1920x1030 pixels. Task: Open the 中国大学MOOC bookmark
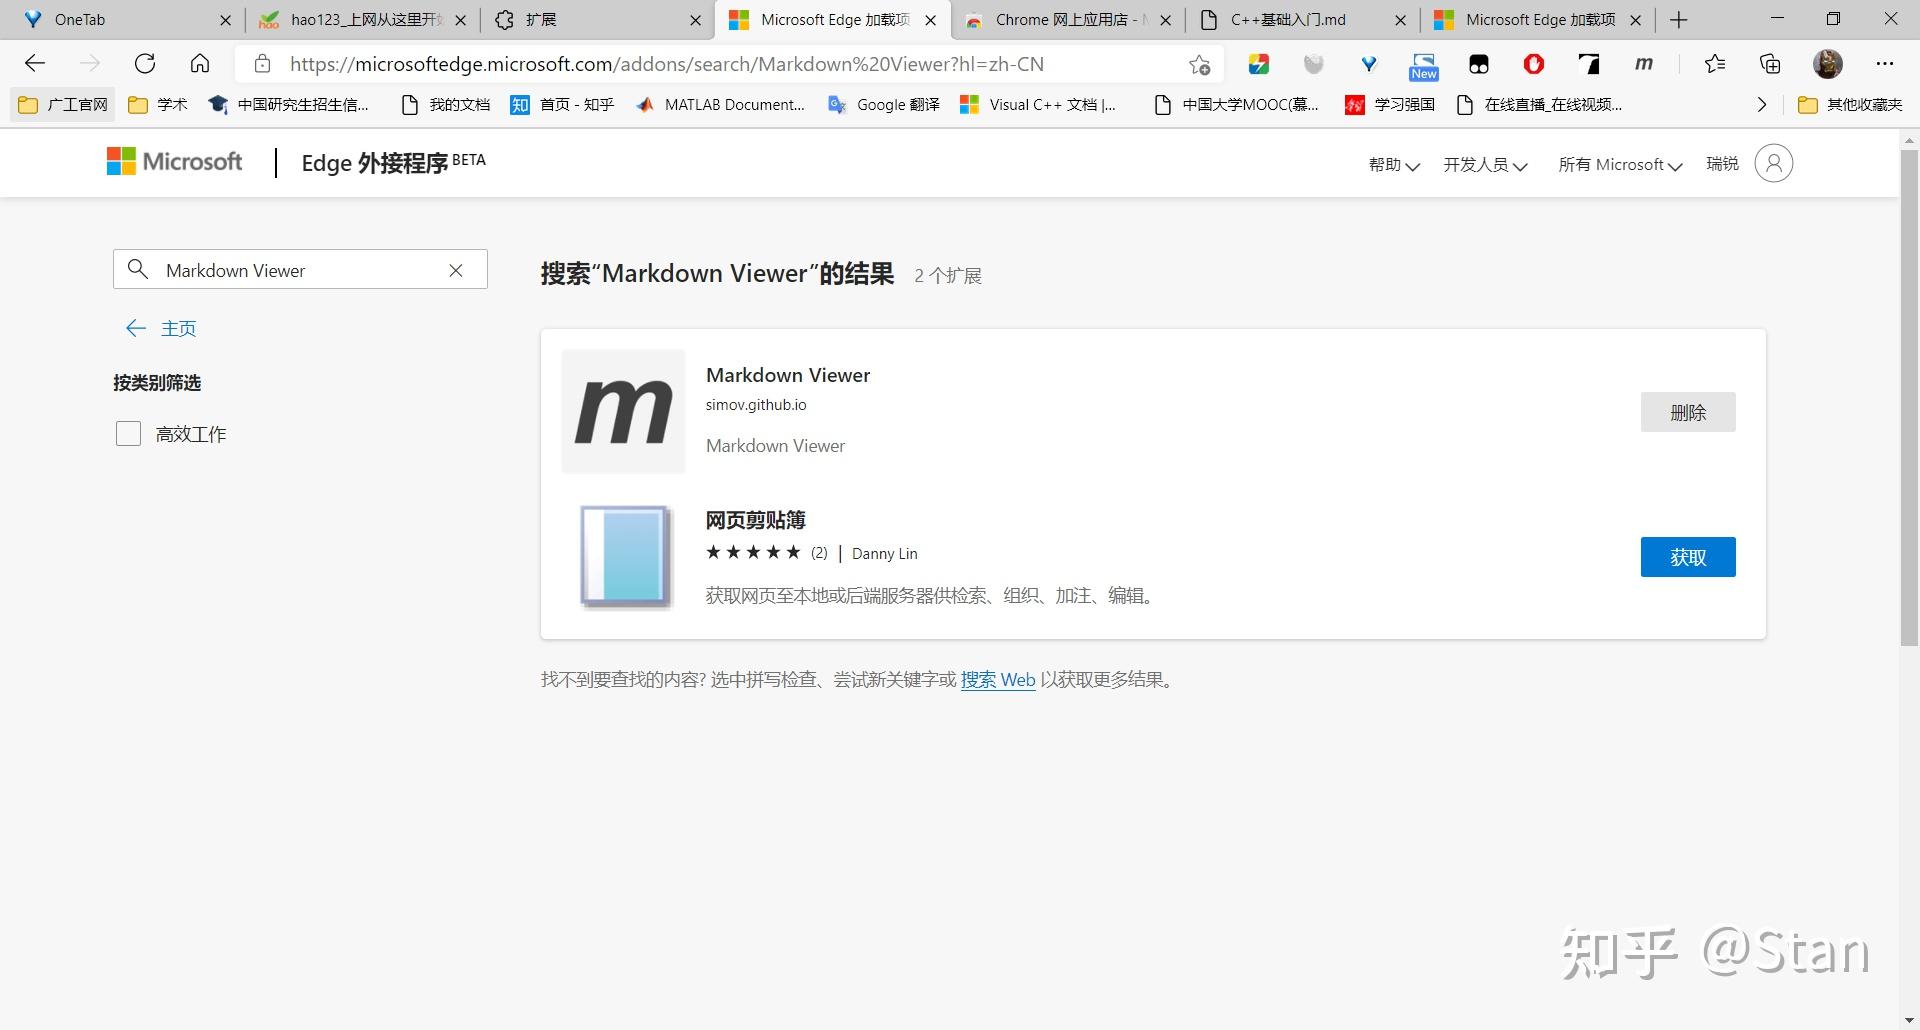tap(1236, 105)
